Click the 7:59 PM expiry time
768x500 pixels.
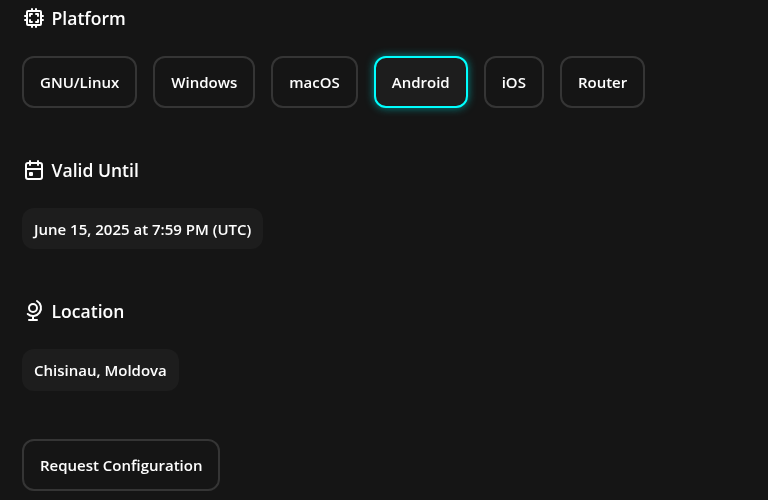(x=180, y=230)
